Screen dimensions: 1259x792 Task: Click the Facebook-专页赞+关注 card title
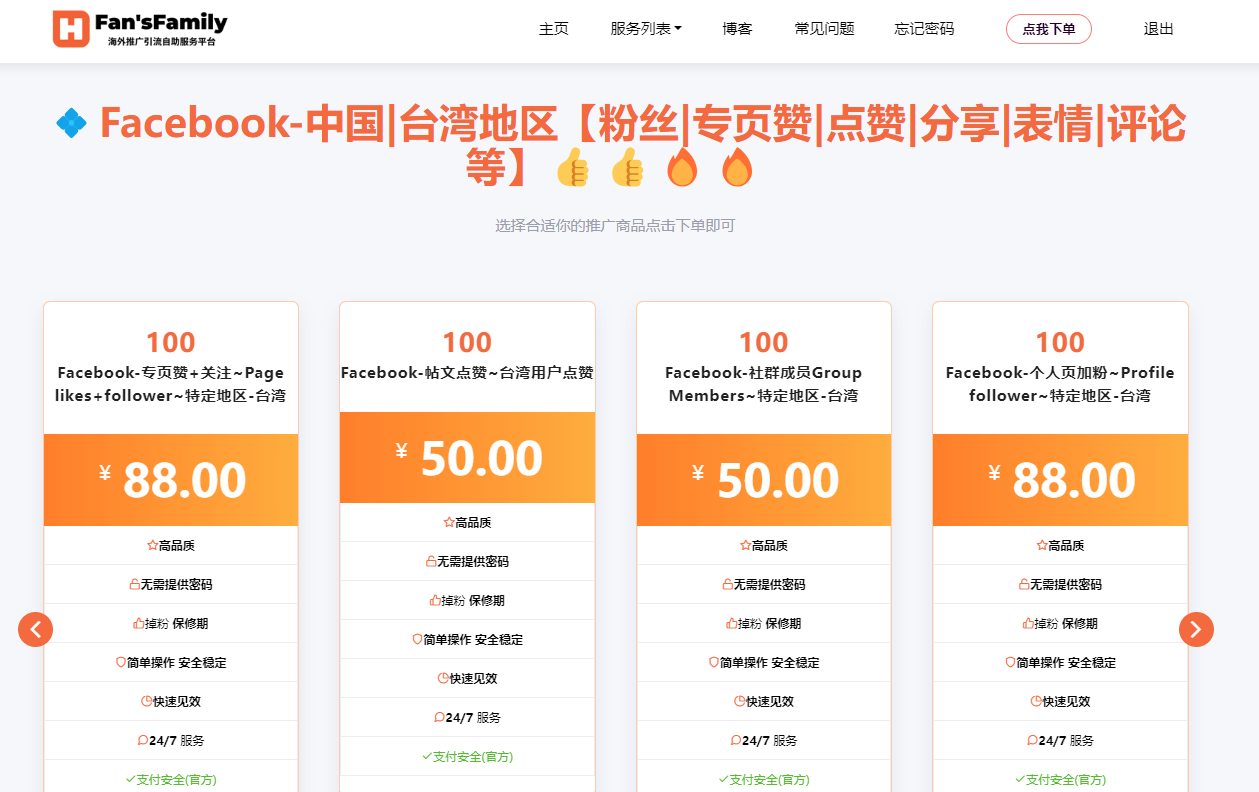[x=171, y=384]
